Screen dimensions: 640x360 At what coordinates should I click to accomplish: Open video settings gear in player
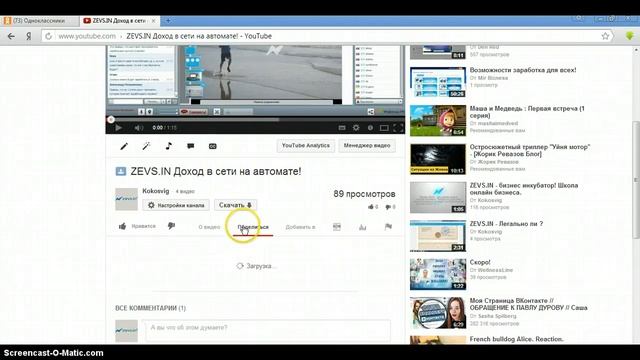[356, 128]
